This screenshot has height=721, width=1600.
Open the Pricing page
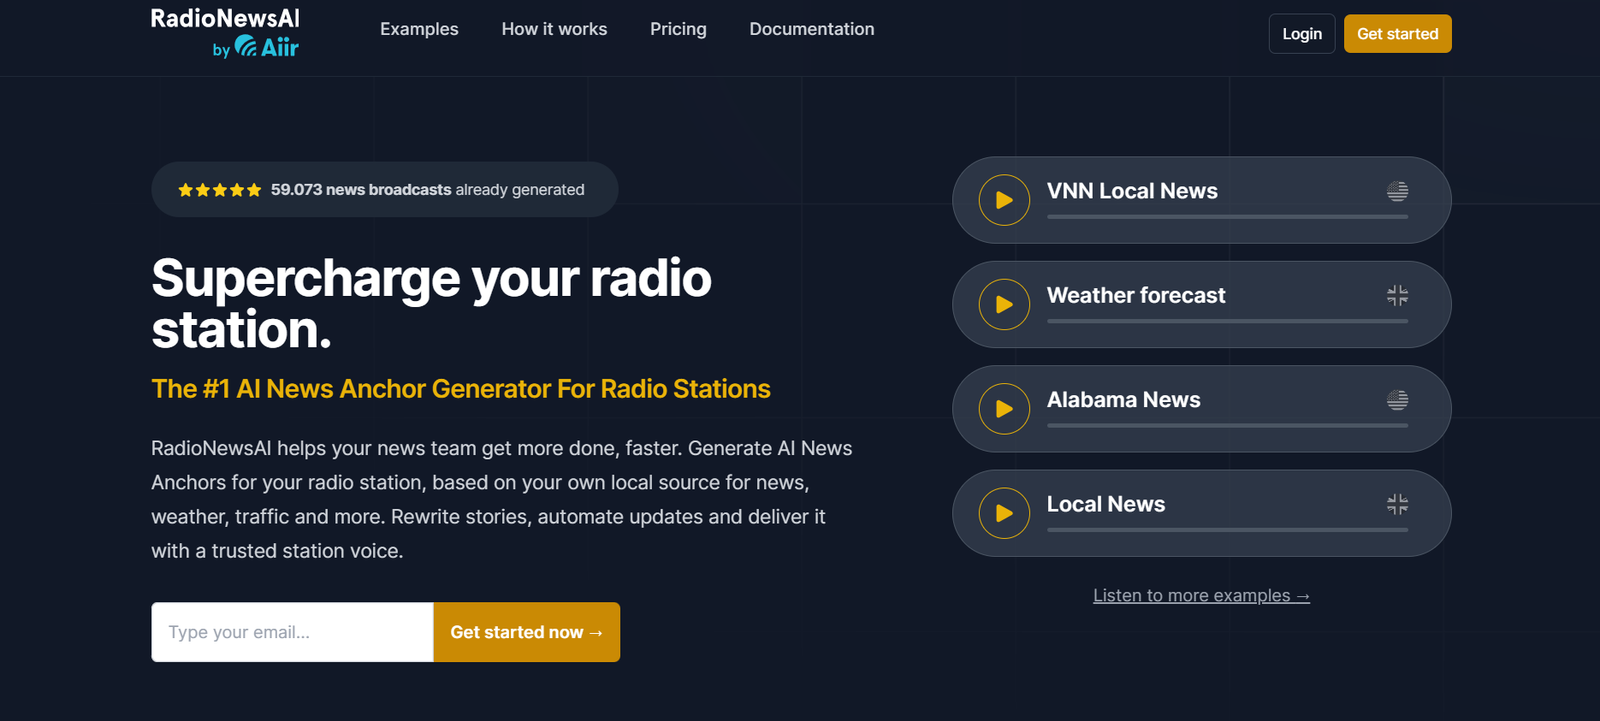pyautogui.click(x=678, y=29)
